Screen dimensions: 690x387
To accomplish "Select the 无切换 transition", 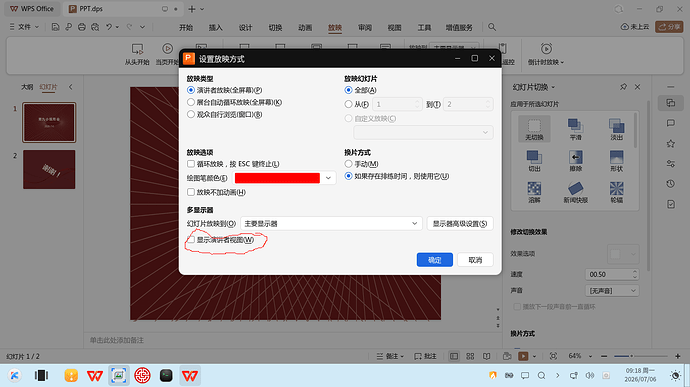I will [534, 129].
